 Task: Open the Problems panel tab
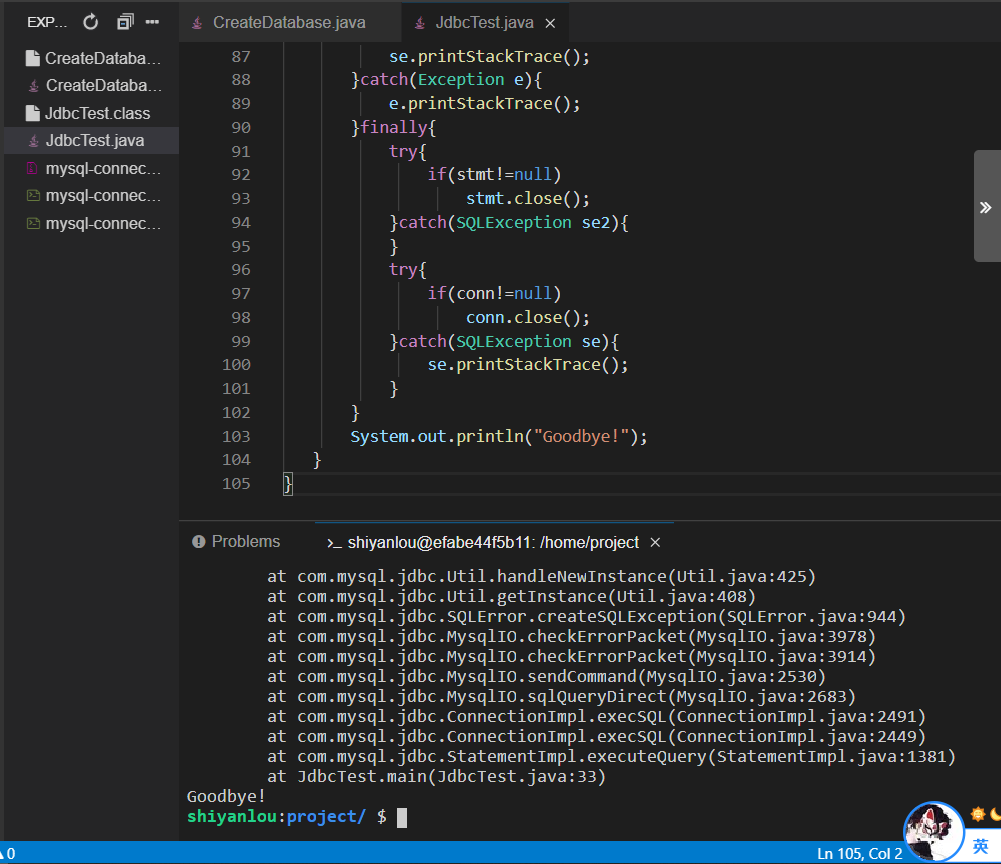(236, 542)
